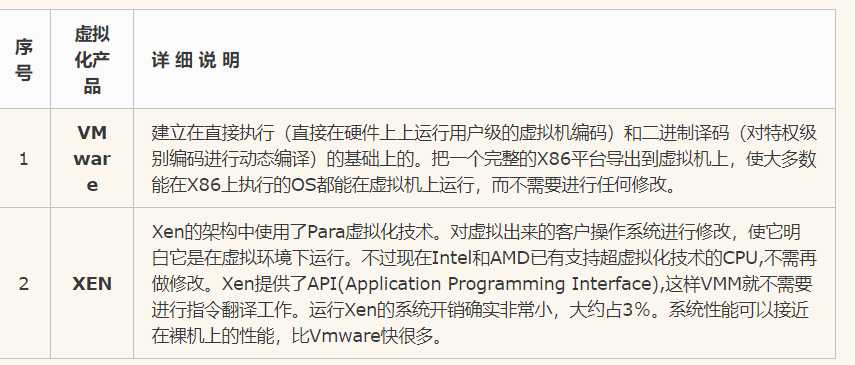Click the XEN description starting 'Xen的架构中使用了Para'
This screenshot has height=365, width=855.
tap(484, 284)
